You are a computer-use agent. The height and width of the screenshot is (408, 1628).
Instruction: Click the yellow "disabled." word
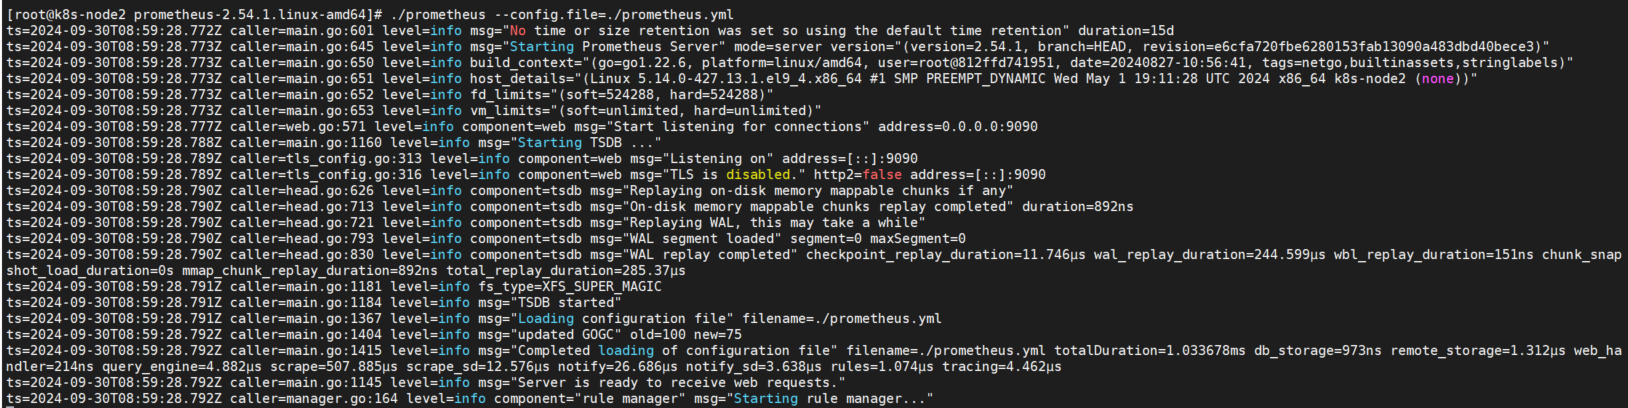[759, 175]
